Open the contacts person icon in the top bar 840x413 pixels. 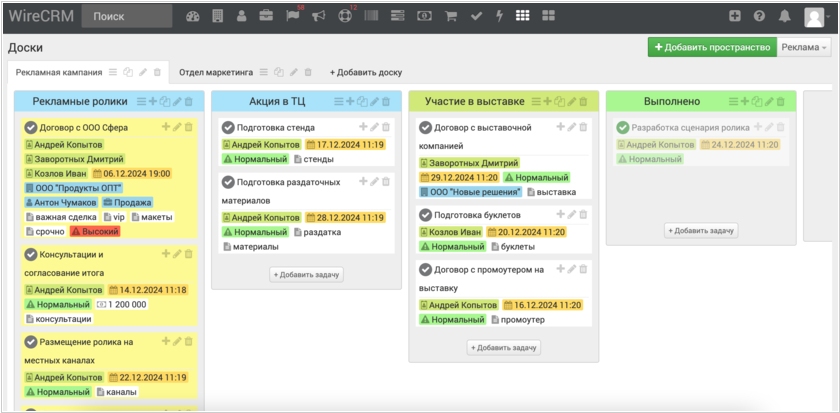tap(242, 16)
